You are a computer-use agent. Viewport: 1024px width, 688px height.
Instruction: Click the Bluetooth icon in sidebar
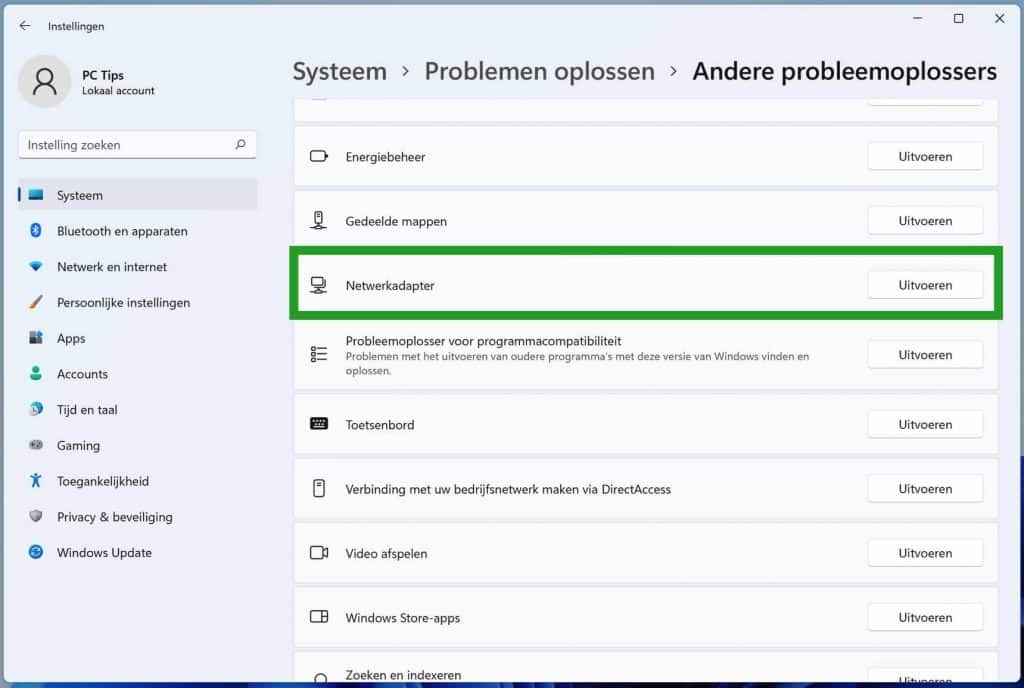(x=36, y=230)
